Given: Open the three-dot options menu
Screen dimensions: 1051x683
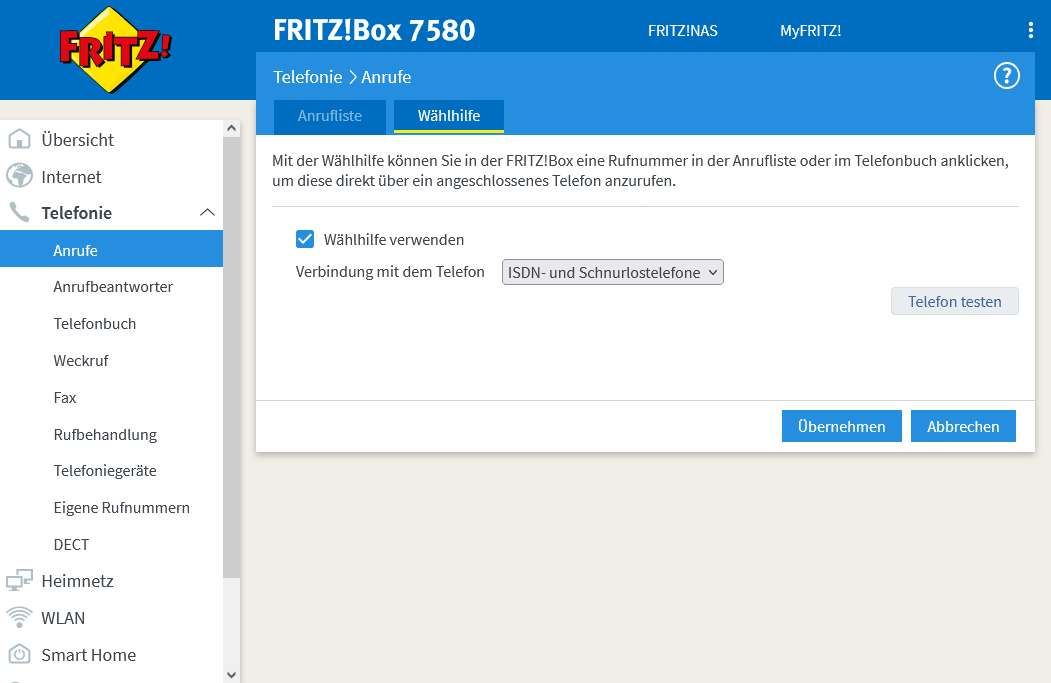Looking at the screenshot, I should [1030, 30].
